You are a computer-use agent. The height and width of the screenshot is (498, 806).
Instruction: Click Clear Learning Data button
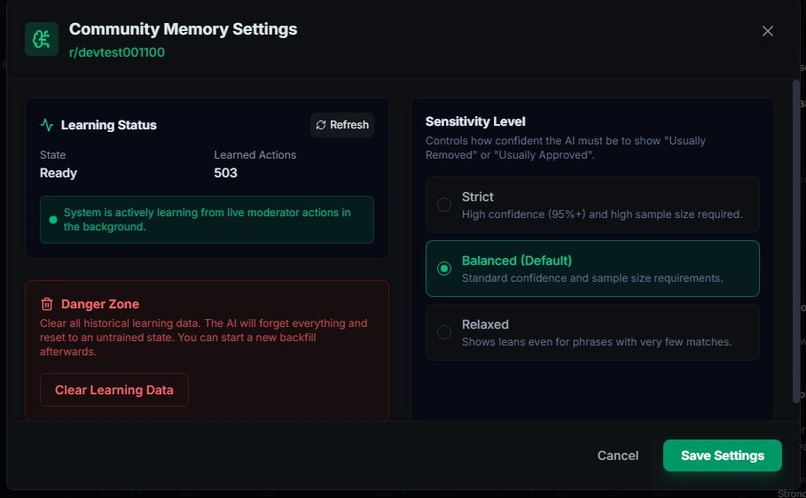click(114, 390)
